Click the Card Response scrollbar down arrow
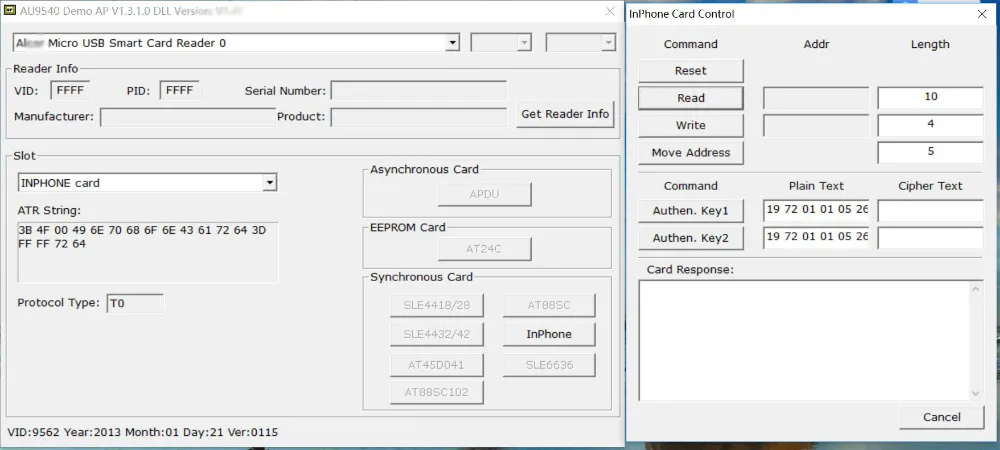Image resolution: width=1000 pixels, height=450 pixels. point(975,393)
